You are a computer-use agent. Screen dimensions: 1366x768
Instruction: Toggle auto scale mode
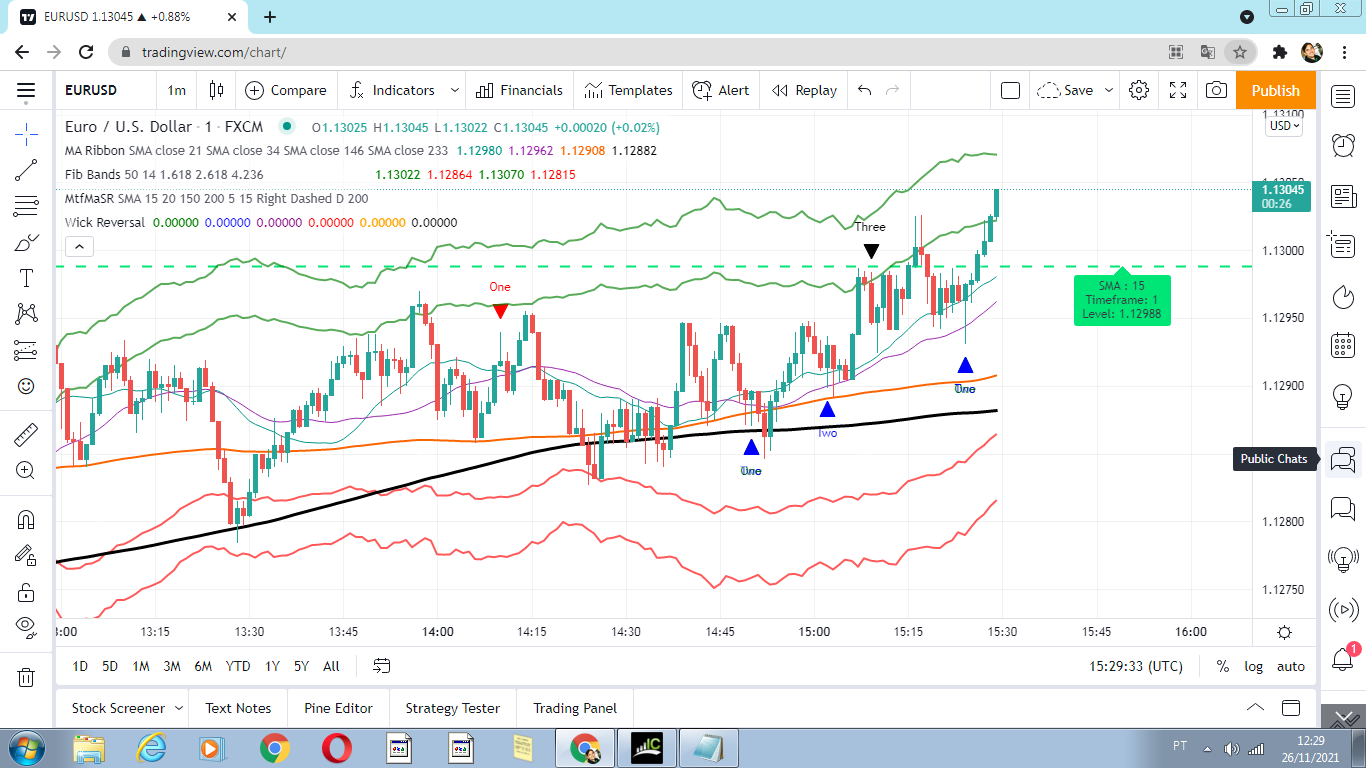click(x=1291, y=666)
